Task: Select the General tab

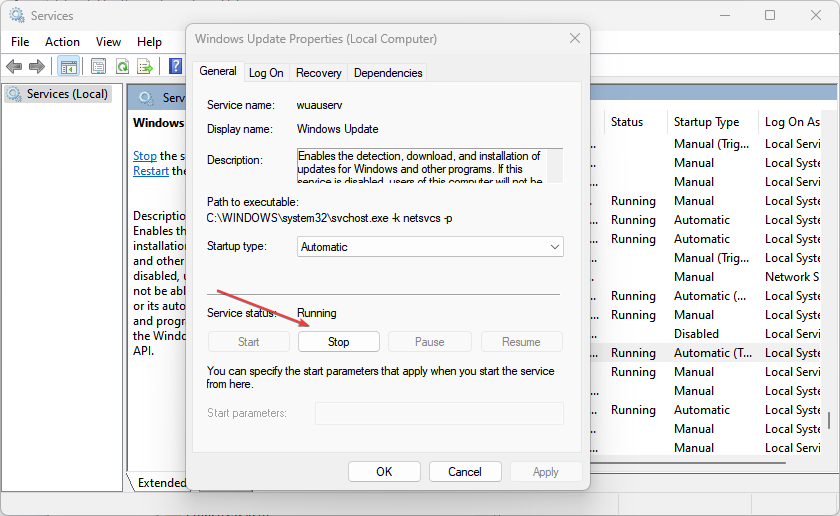Action: [218, 71]
